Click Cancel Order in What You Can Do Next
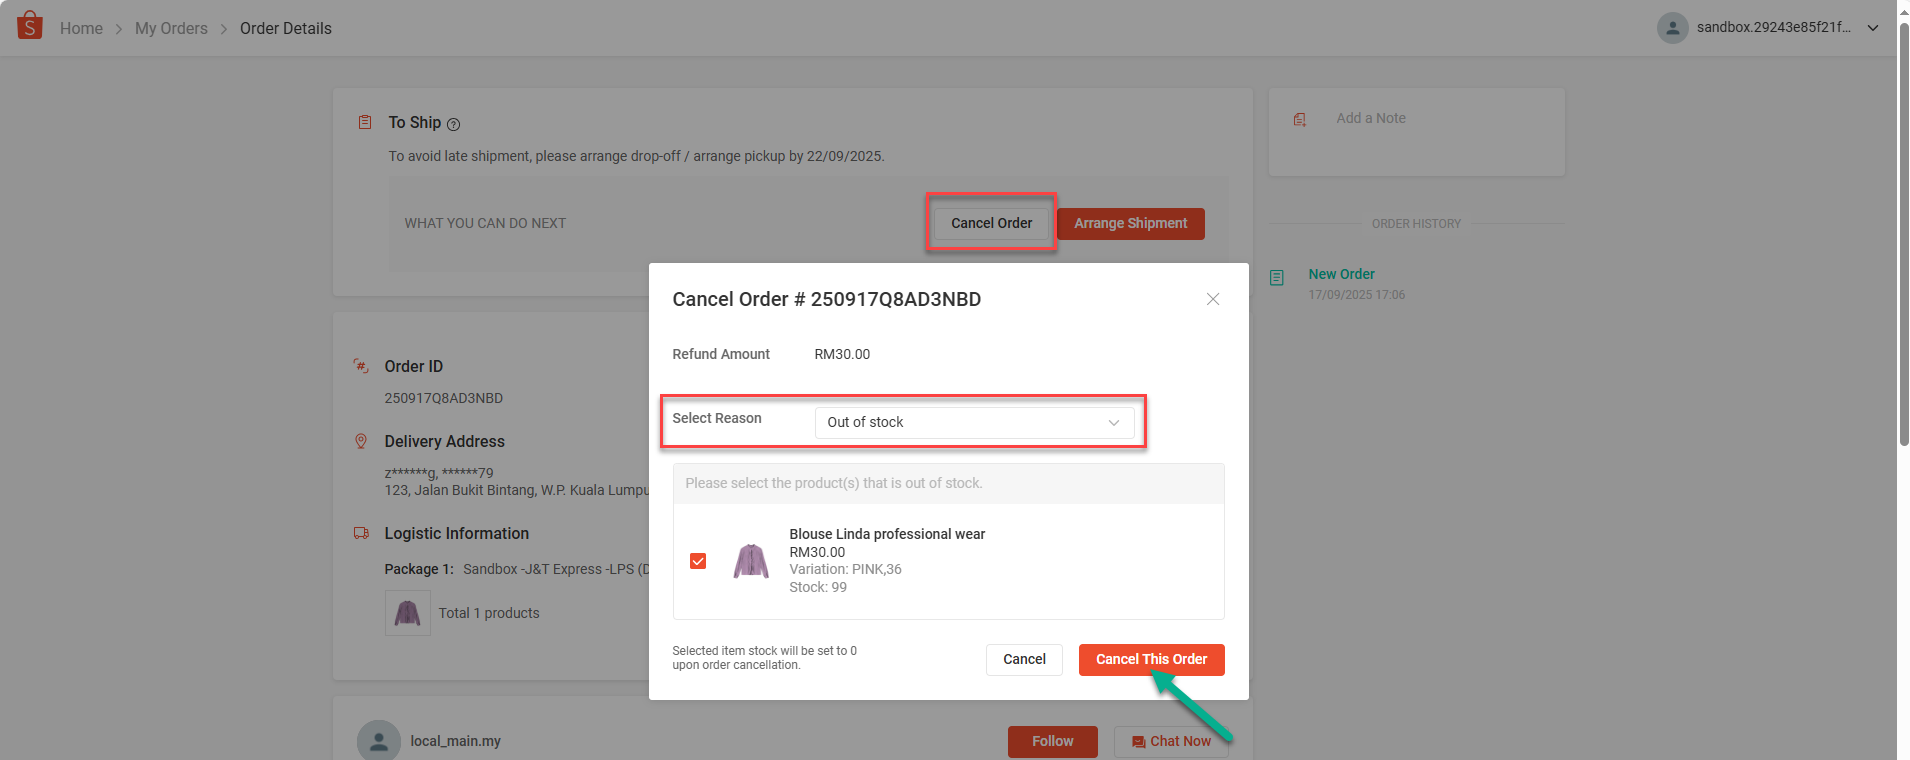Screen dimensions: 1910x760 [991, 223]
